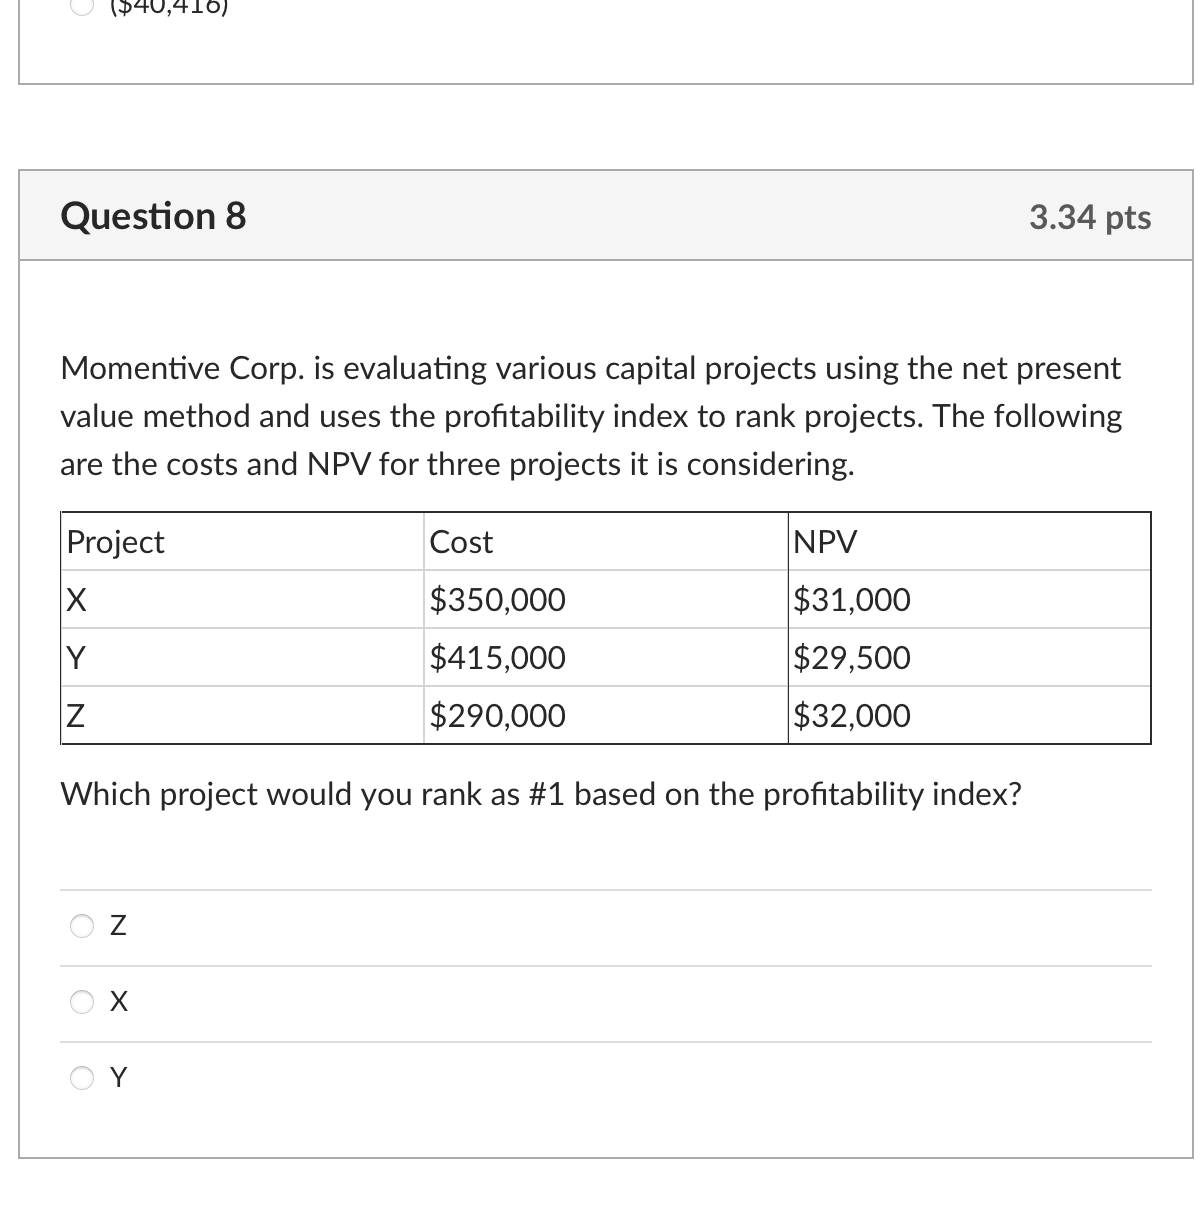Image resolution: width=1204 pixels, height=1226 pixels.
Task: Click the $415,000 cost value
Action: point(497,657)
